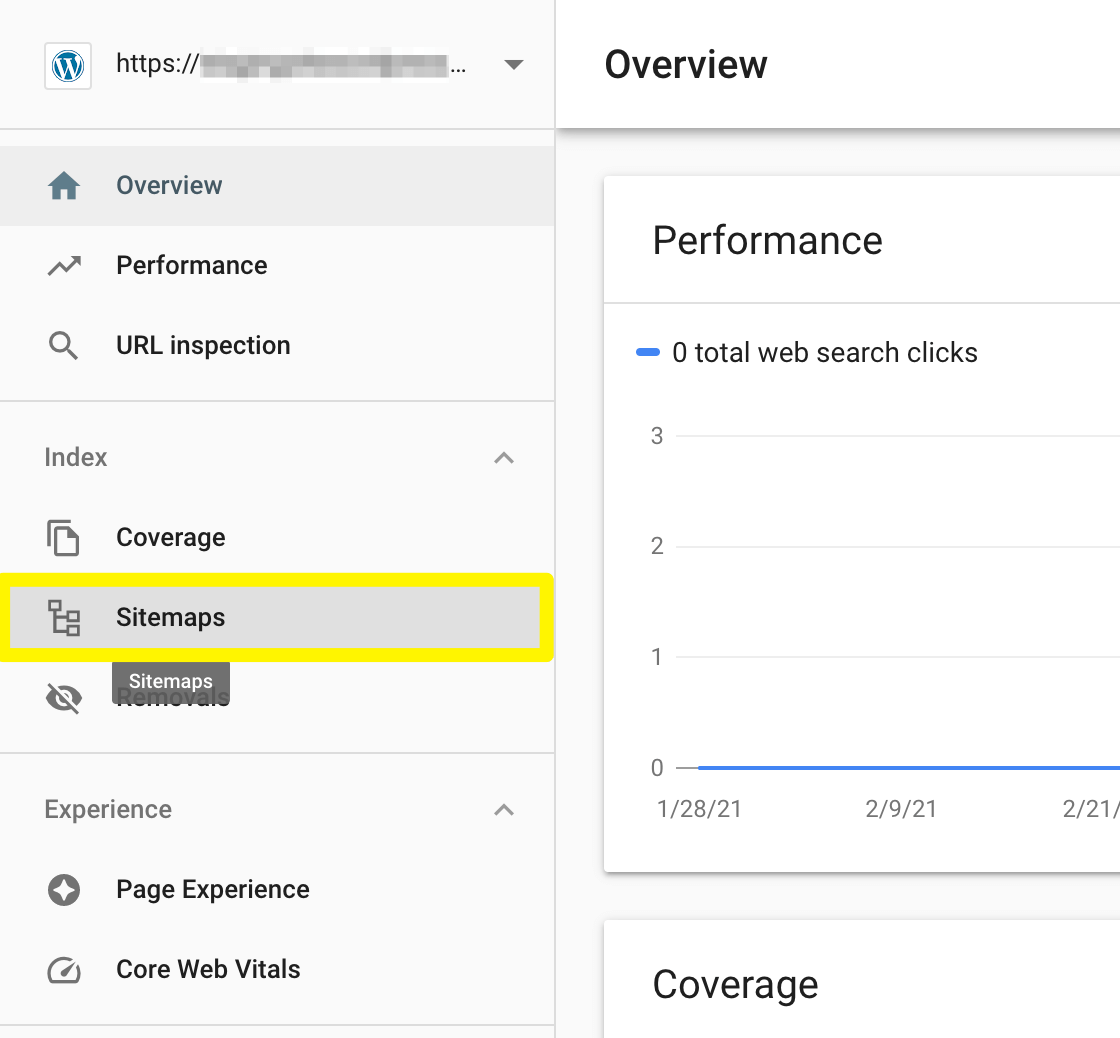Click the Performance card heading
1120x1038 pixels.
(x=767, y=241)
